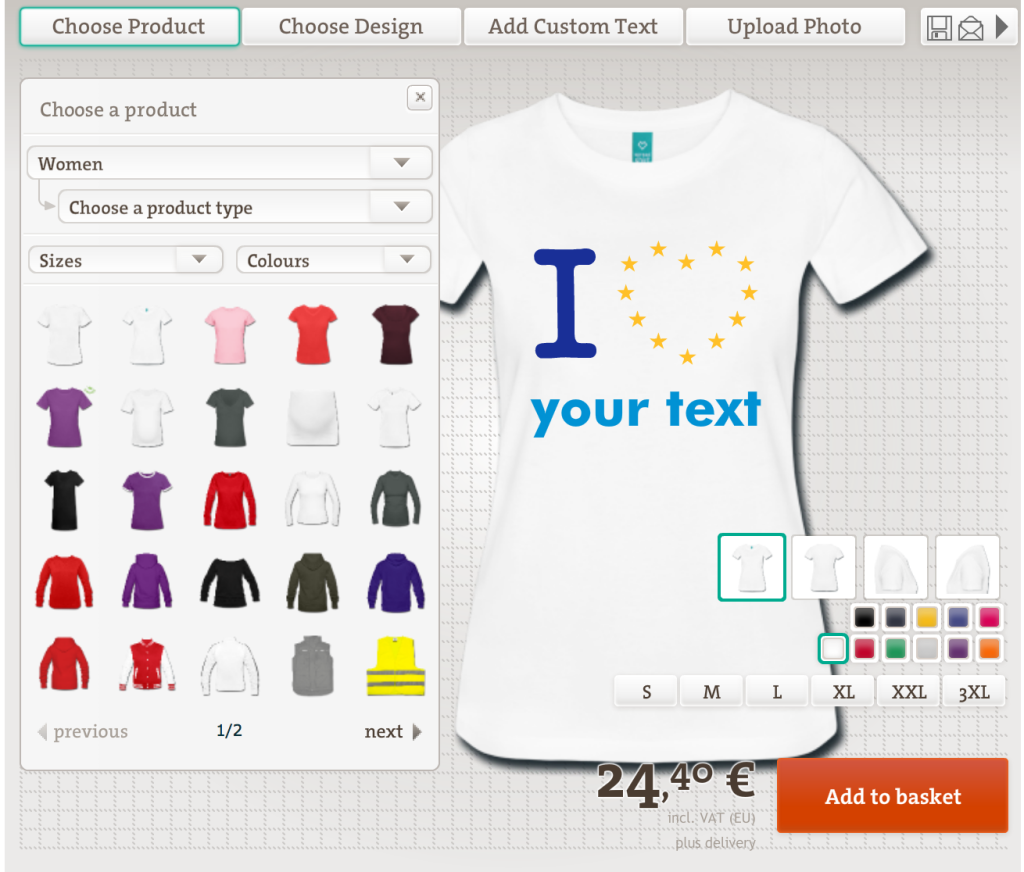Click the save floppy disk icon
This screenshot has height=872, width=1024.
tap(938, 27)
